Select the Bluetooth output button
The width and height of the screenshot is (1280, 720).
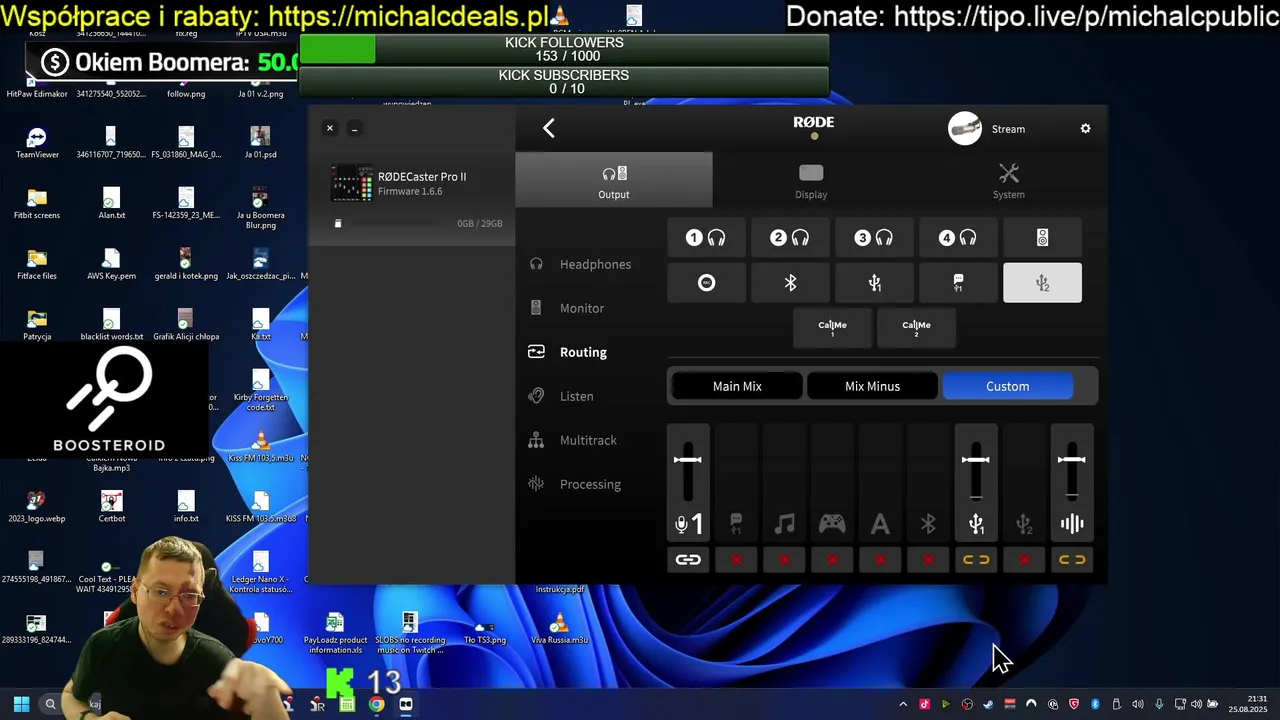(x=790, y=283)
